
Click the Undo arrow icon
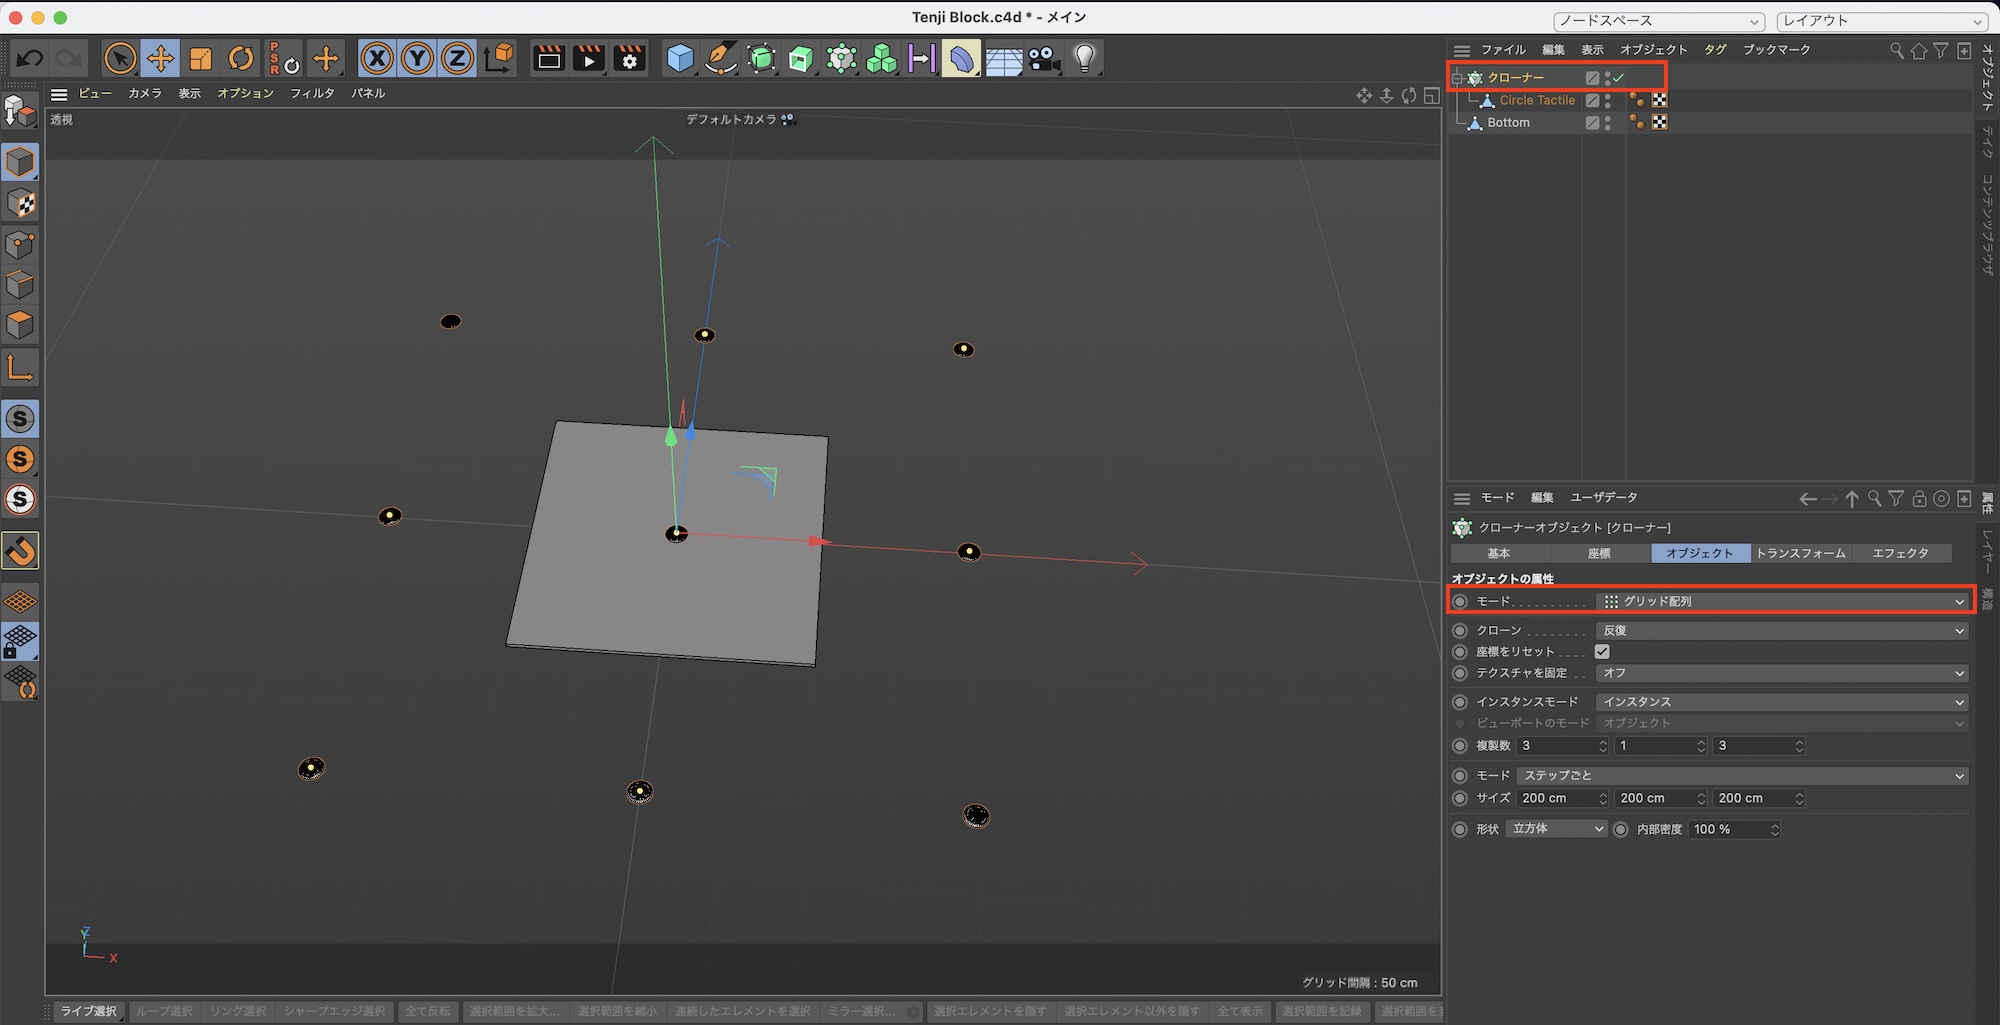(30, 59)
